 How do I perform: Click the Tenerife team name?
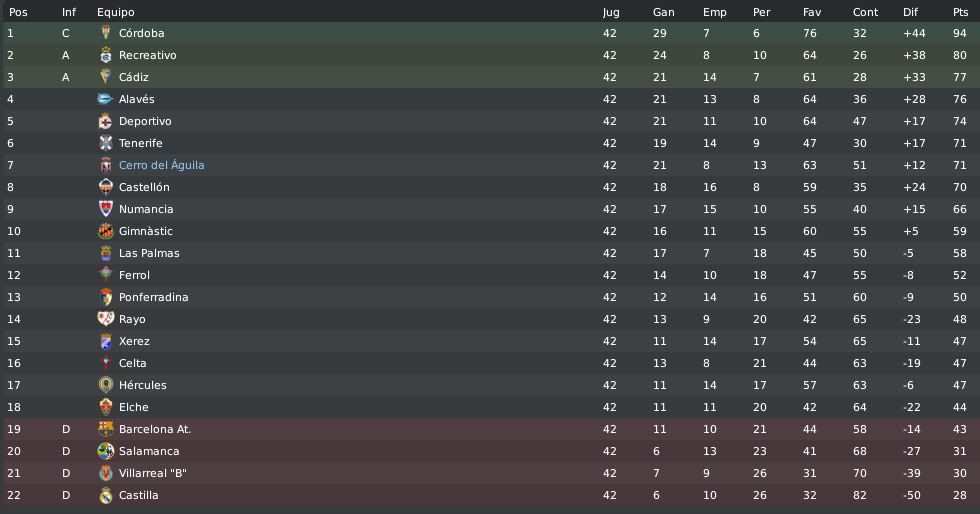coord(141,143)
